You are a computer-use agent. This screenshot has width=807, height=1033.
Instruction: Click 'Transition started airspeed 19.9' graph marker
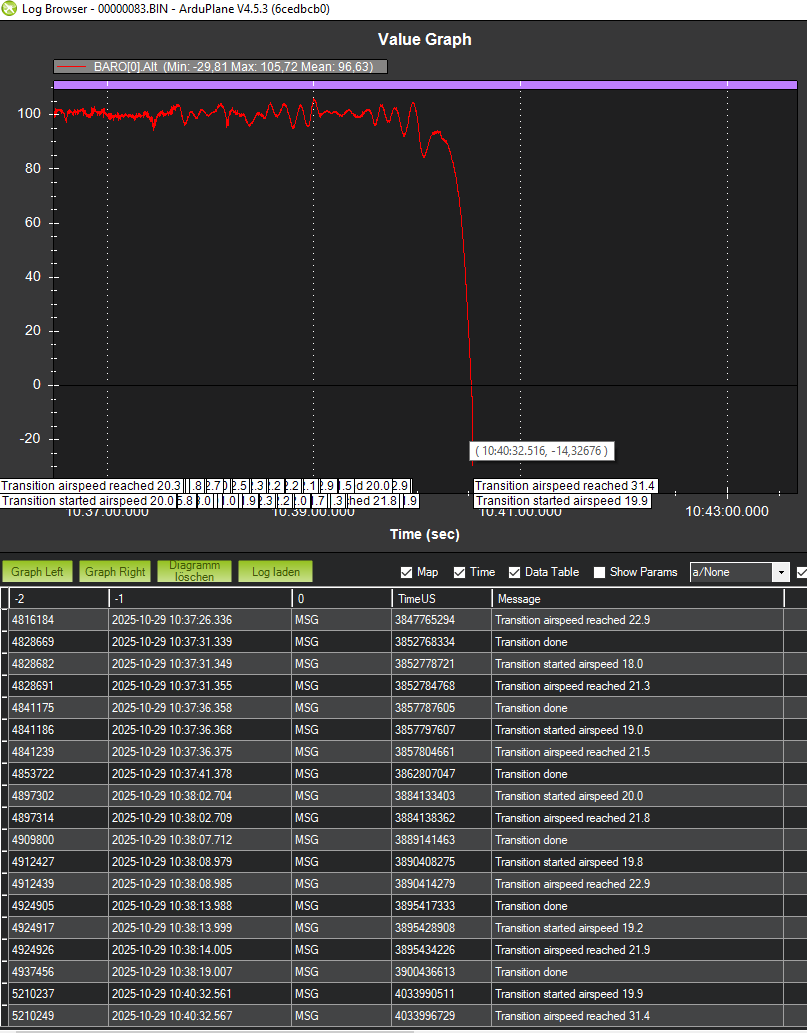pos(562,501)
